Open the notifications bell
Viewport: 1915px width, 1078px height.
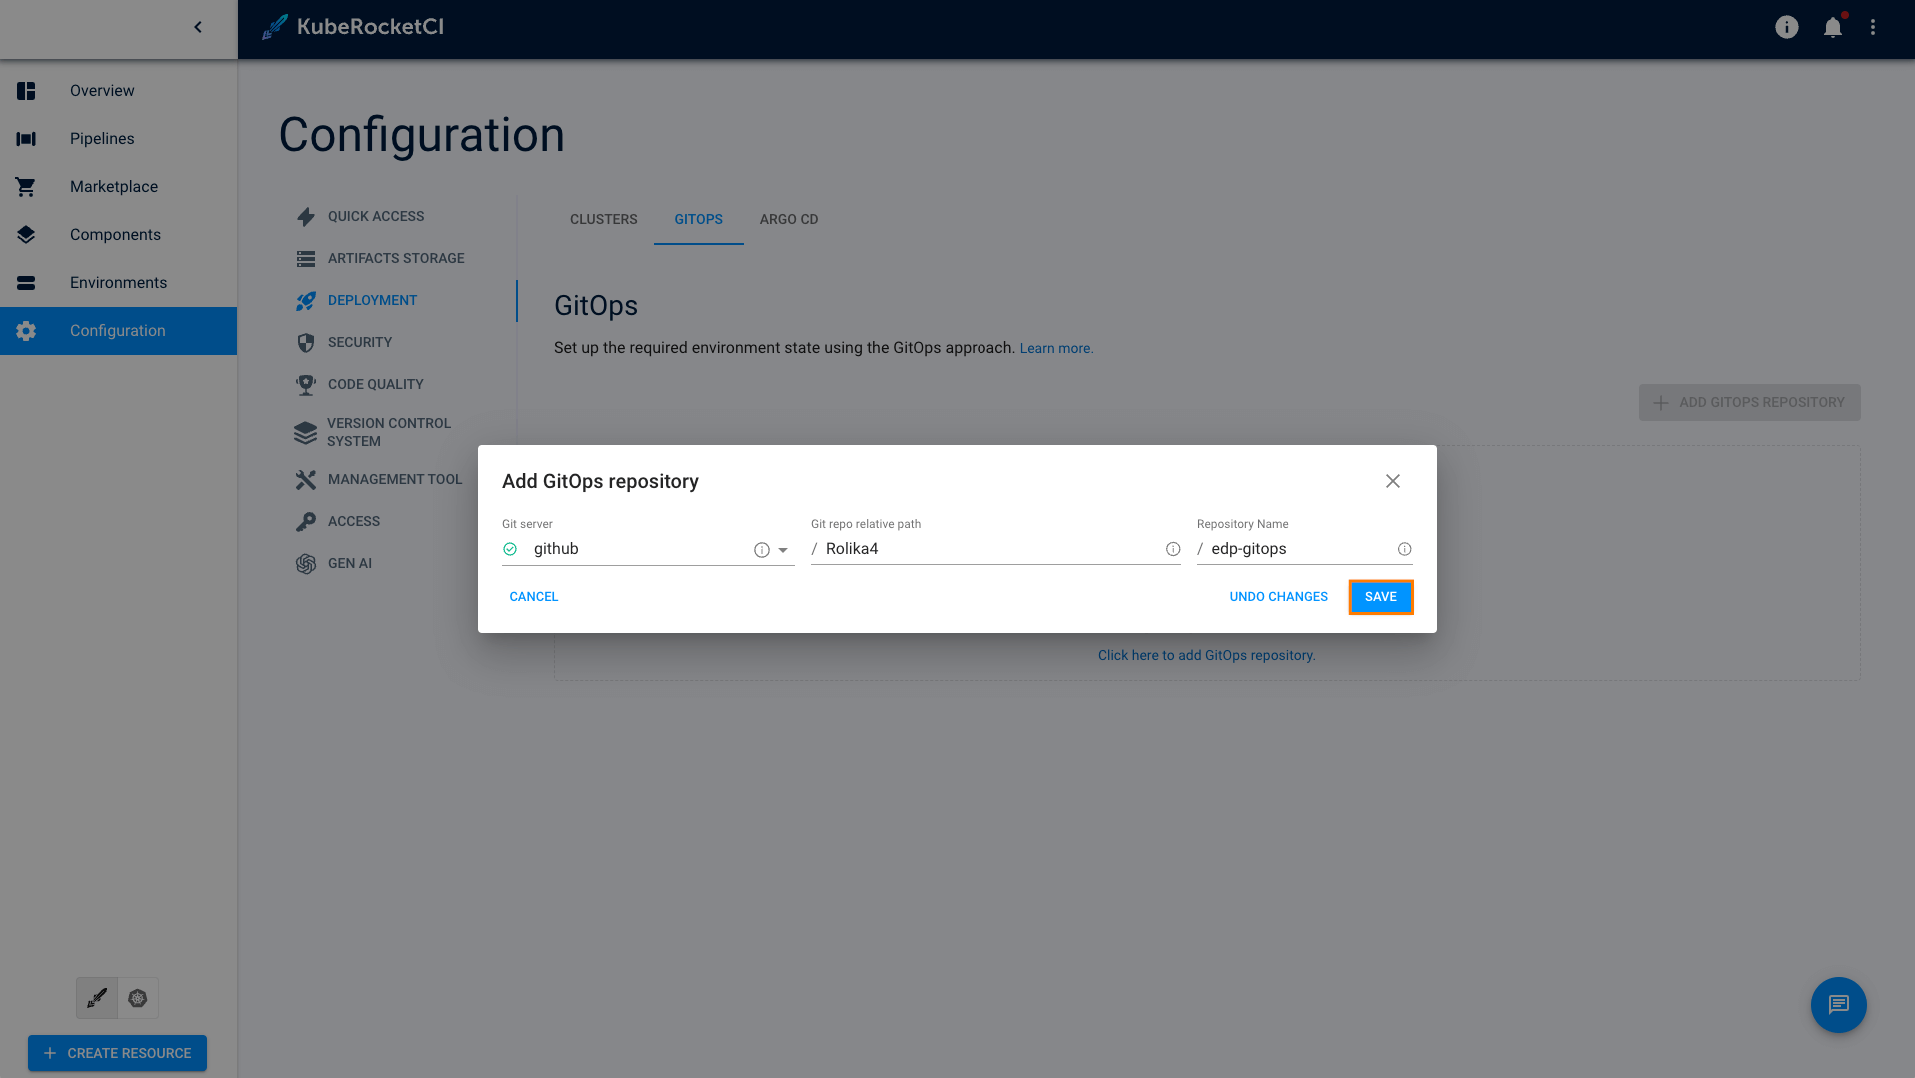pos(1832,27)
